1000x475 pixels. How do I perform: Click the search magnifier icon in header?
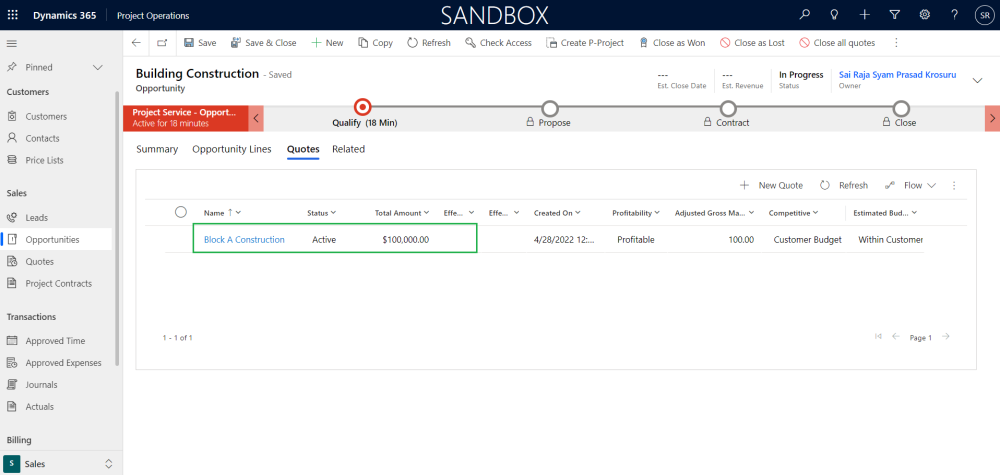(805, 15)
